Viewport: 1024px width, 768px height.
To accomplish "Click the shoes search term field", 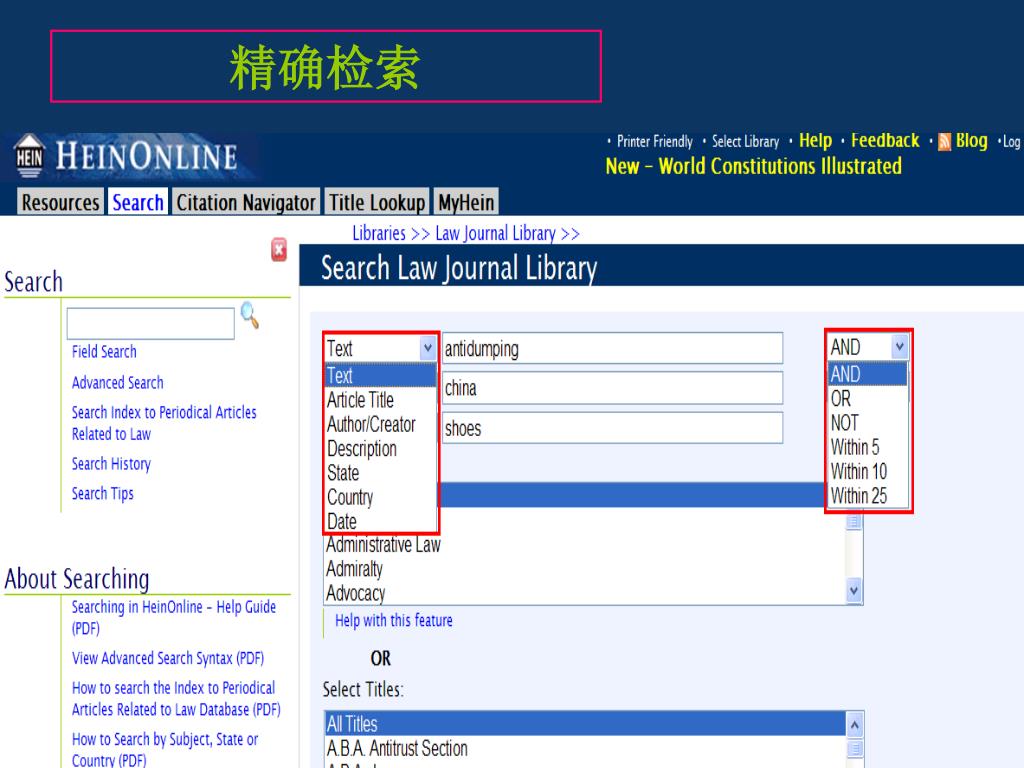I will pos(613,428).
